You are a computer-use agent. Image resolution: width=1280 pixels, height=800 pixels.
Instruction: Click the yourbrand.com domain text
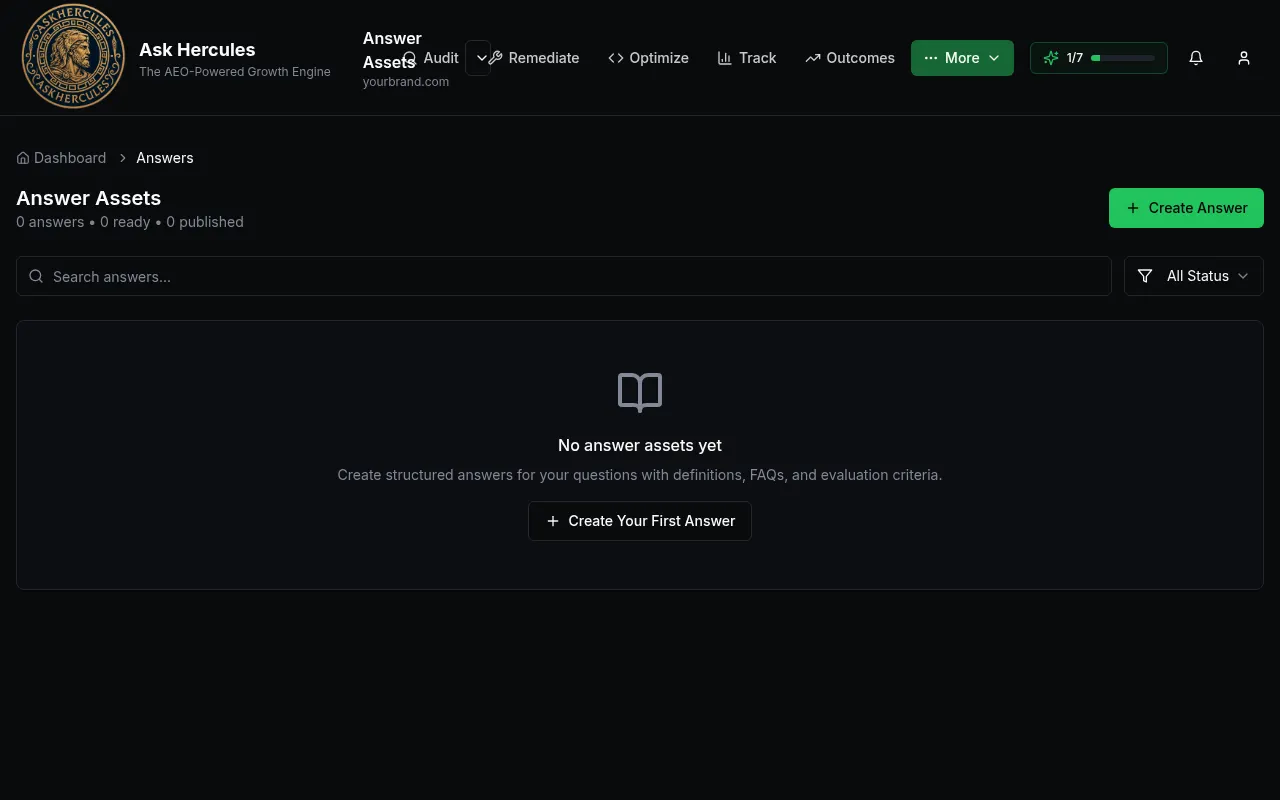[x=406, y=82]
